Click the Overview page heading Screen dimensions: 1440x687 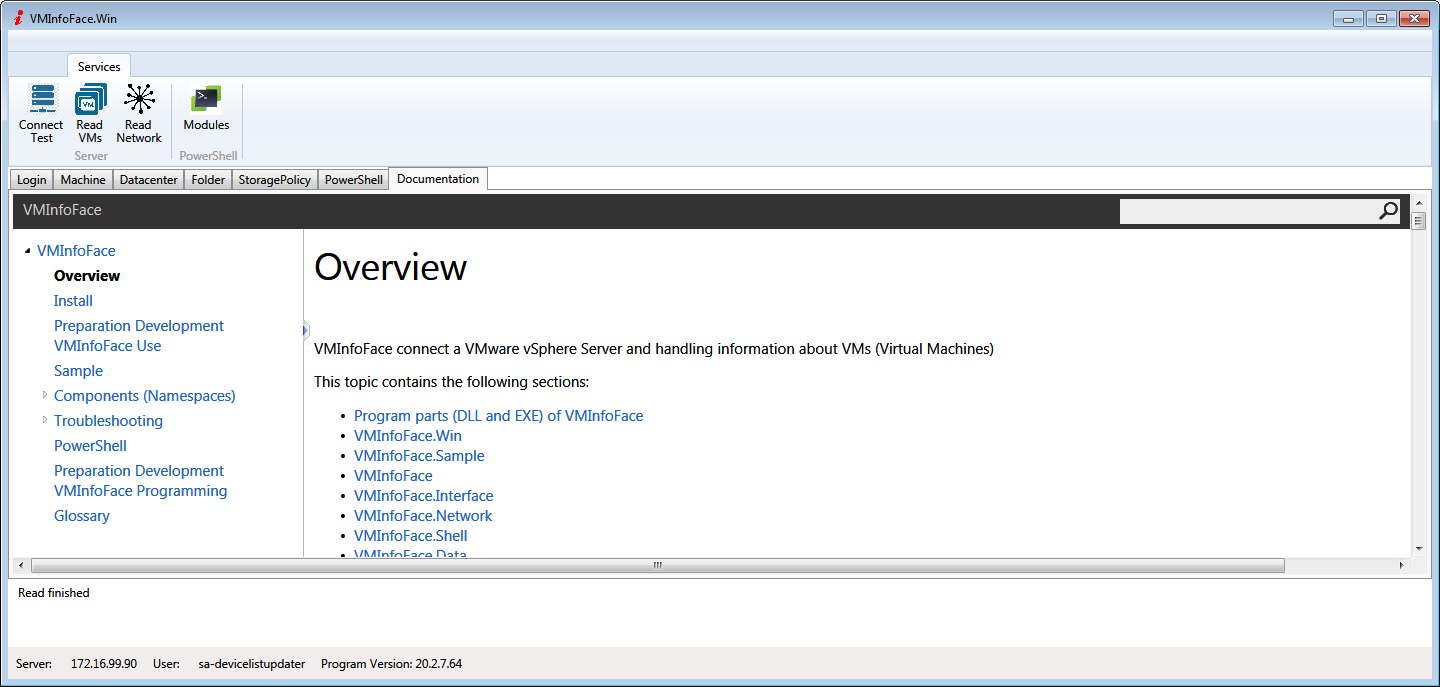coord(390,267)
